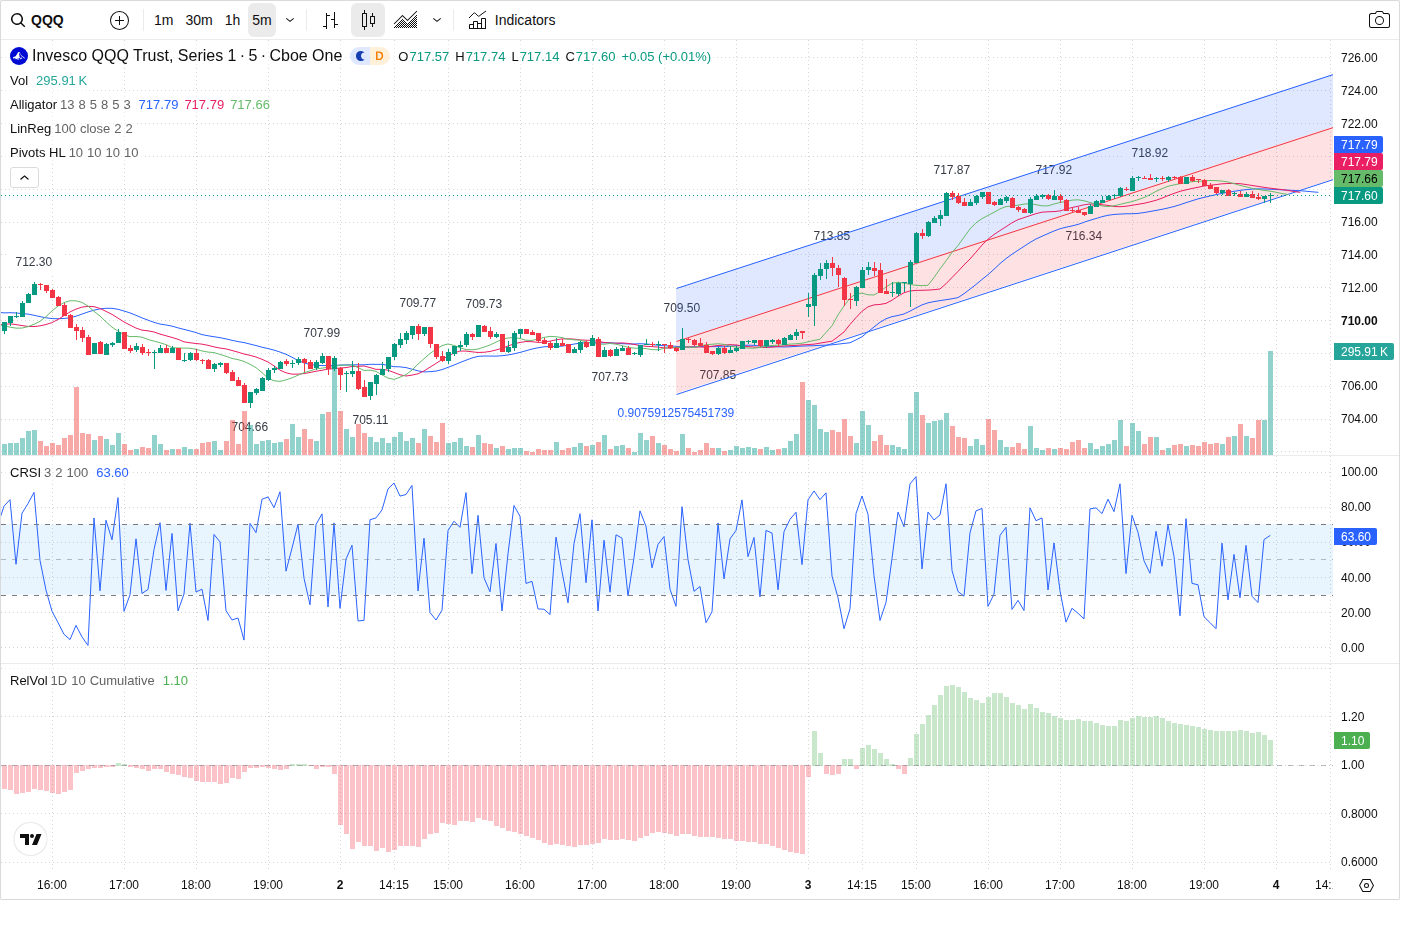Click the 63.60 CRSI axis label
Viewport: 1420px width, 950px height.
pyautogui.click(x=1355, y=537)
